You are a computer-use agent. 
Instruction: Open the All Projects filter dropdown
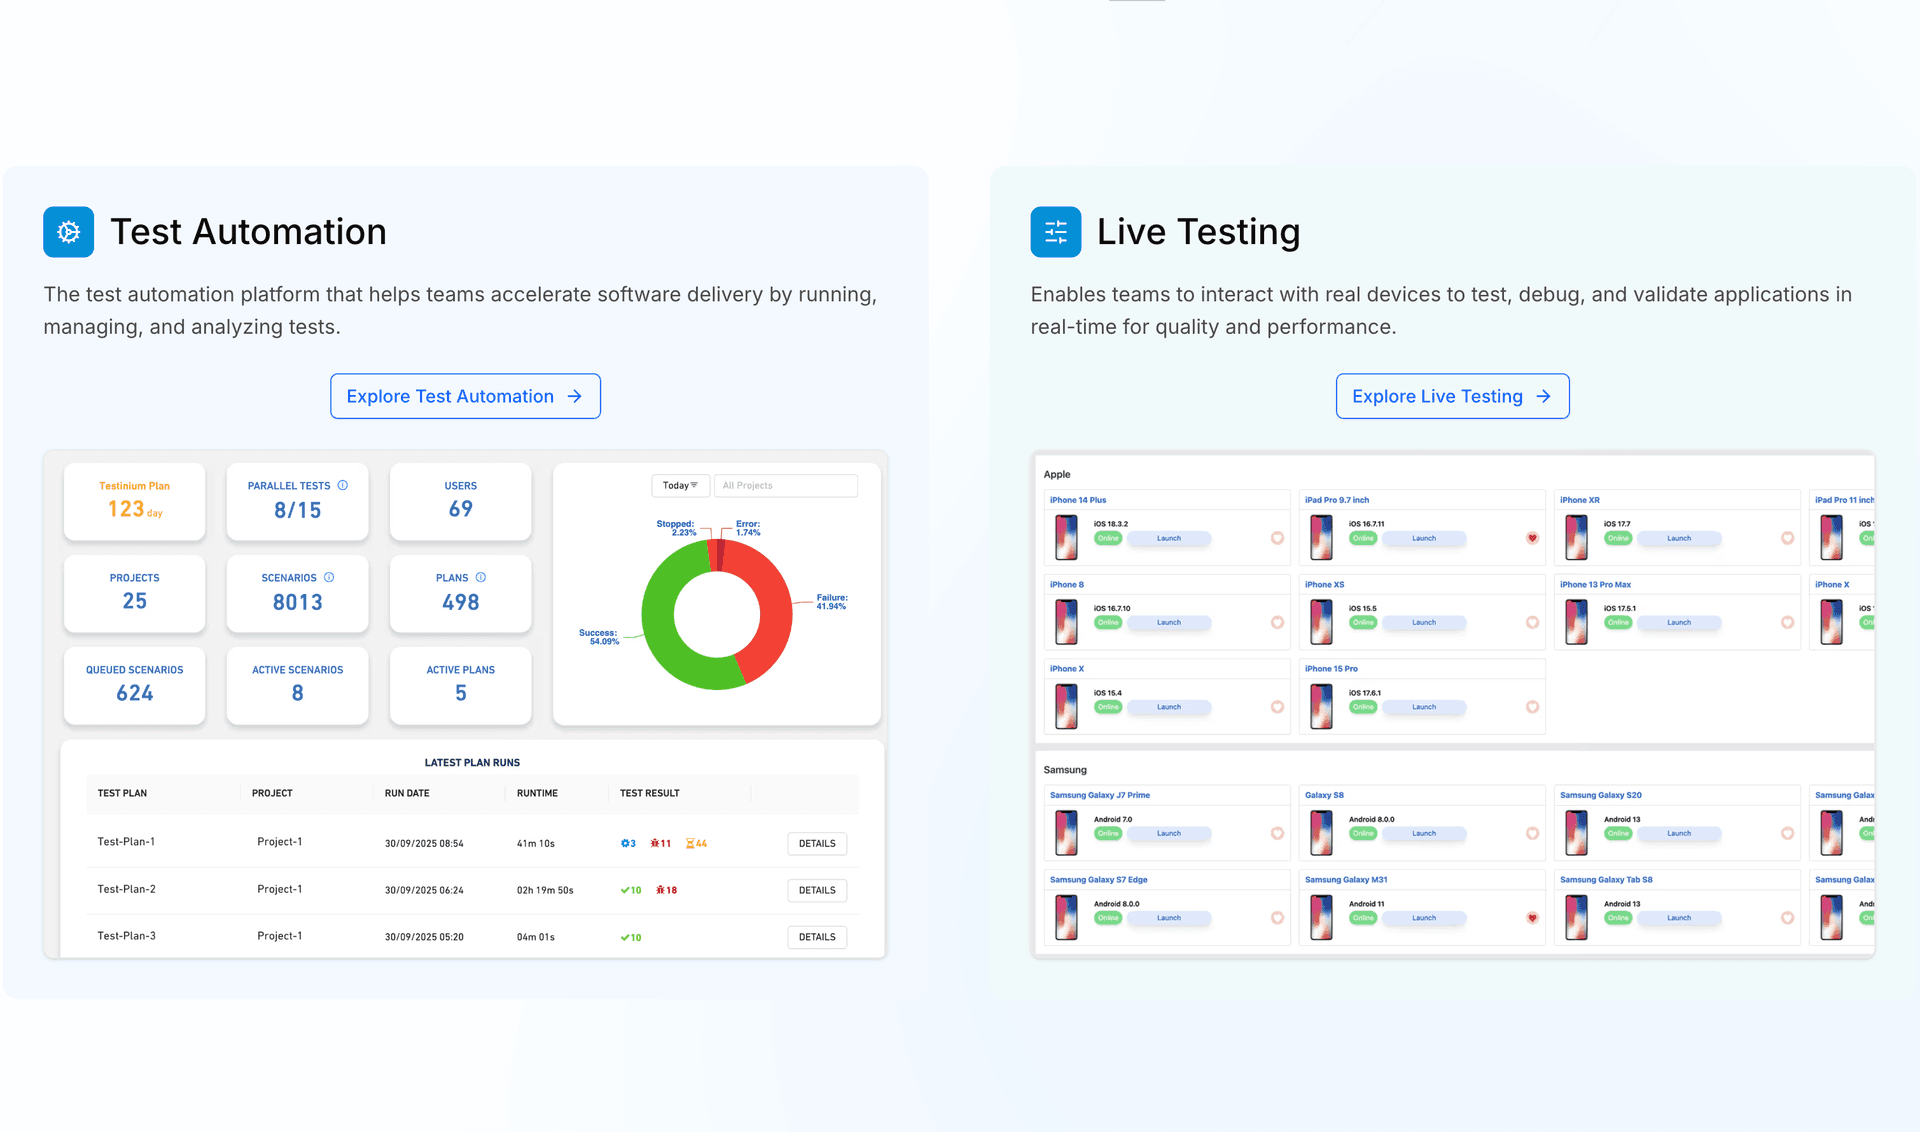tap(785, 485)
